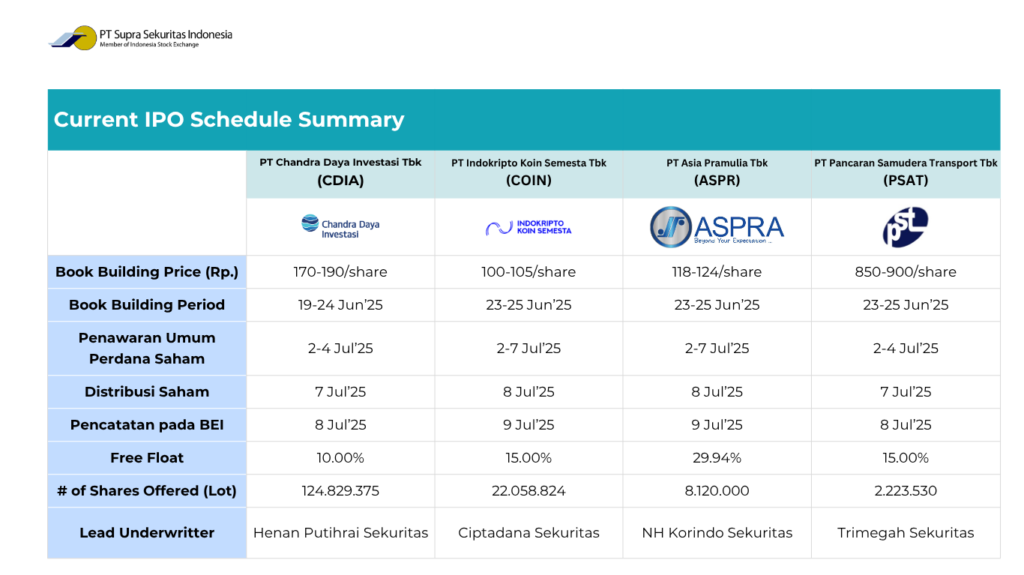The image size is (1024, 575).
Task: Select the 170-190/share price cell
Action: [340, 272]
